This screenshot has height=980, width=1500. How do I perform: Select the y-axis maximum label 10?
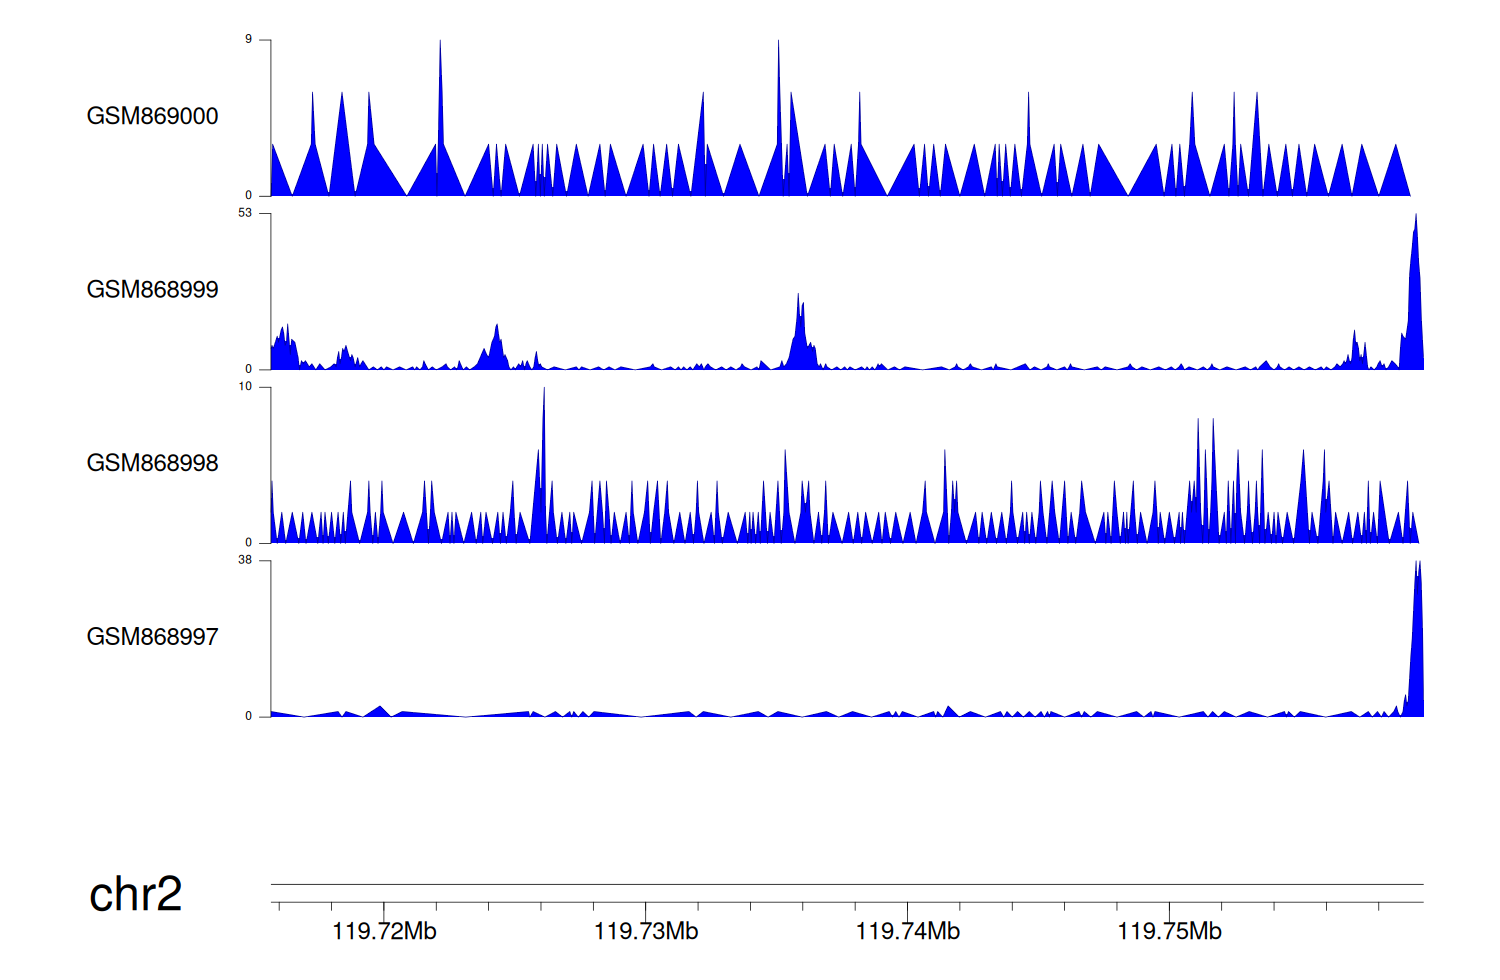pyautogui.click(x=245, y=387)
